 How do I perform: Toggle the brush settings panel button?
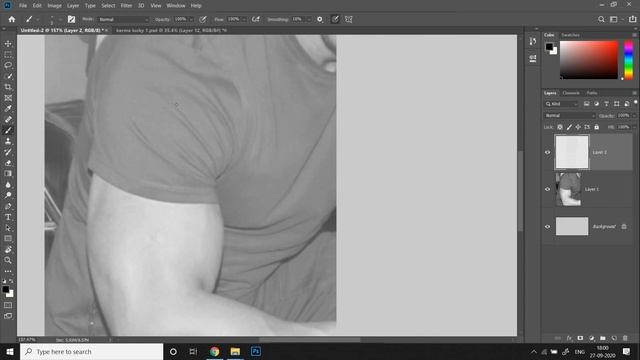tap(71, 19)
